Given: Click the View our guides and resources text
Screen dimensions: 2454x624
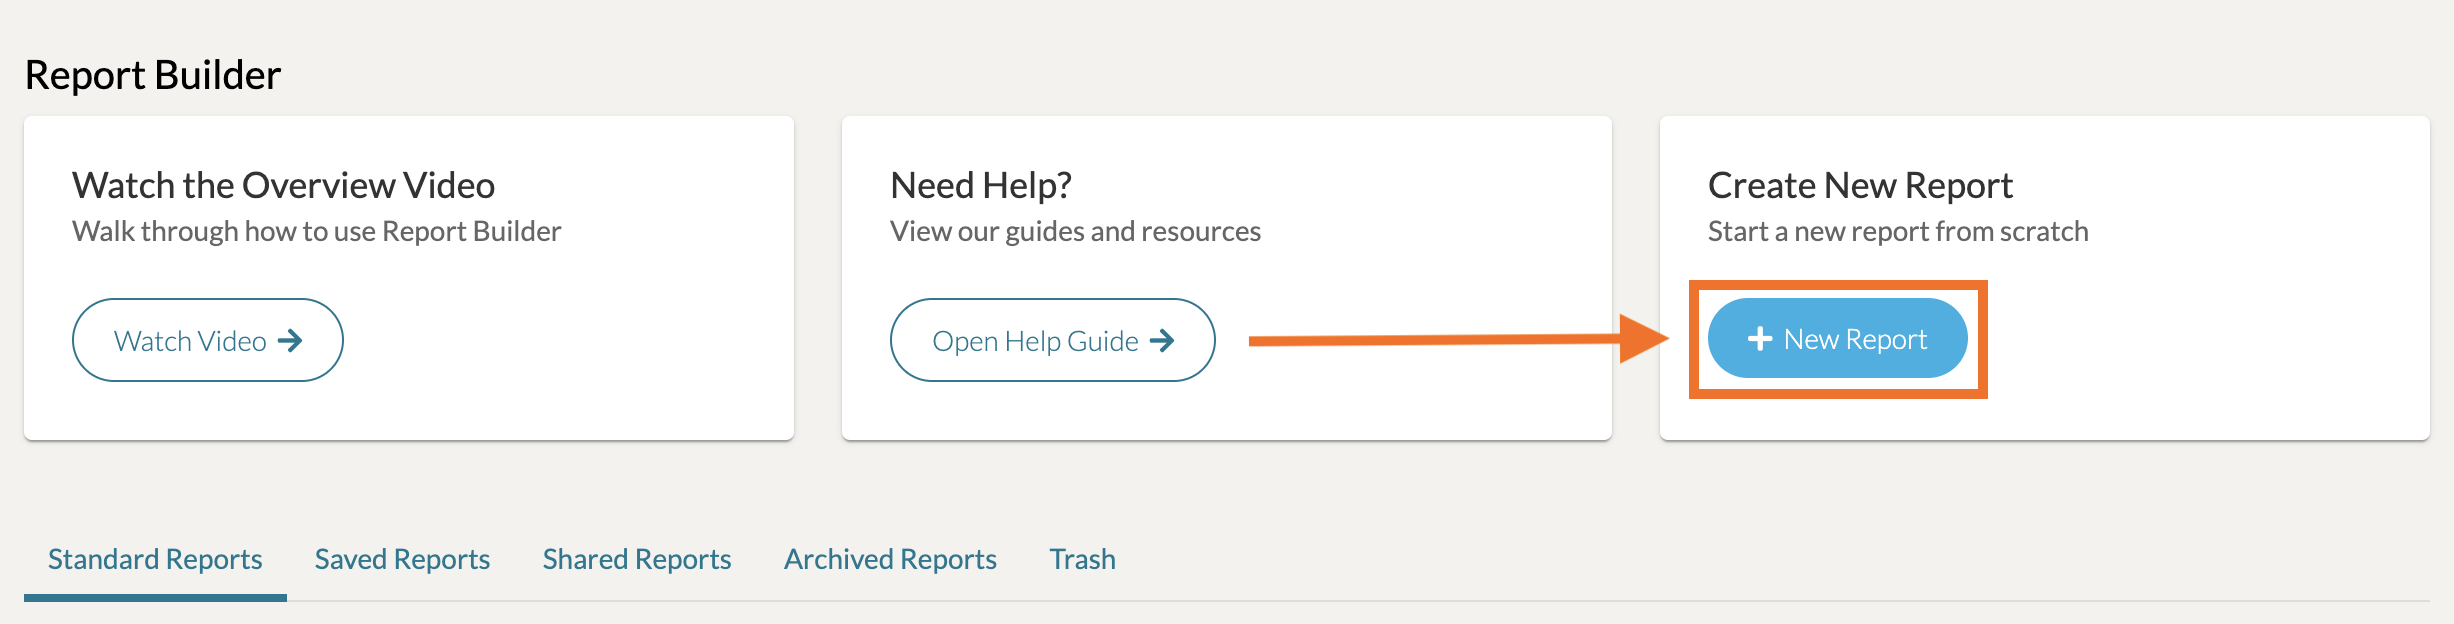Looking at the screenshot, I should point(1075,231).
